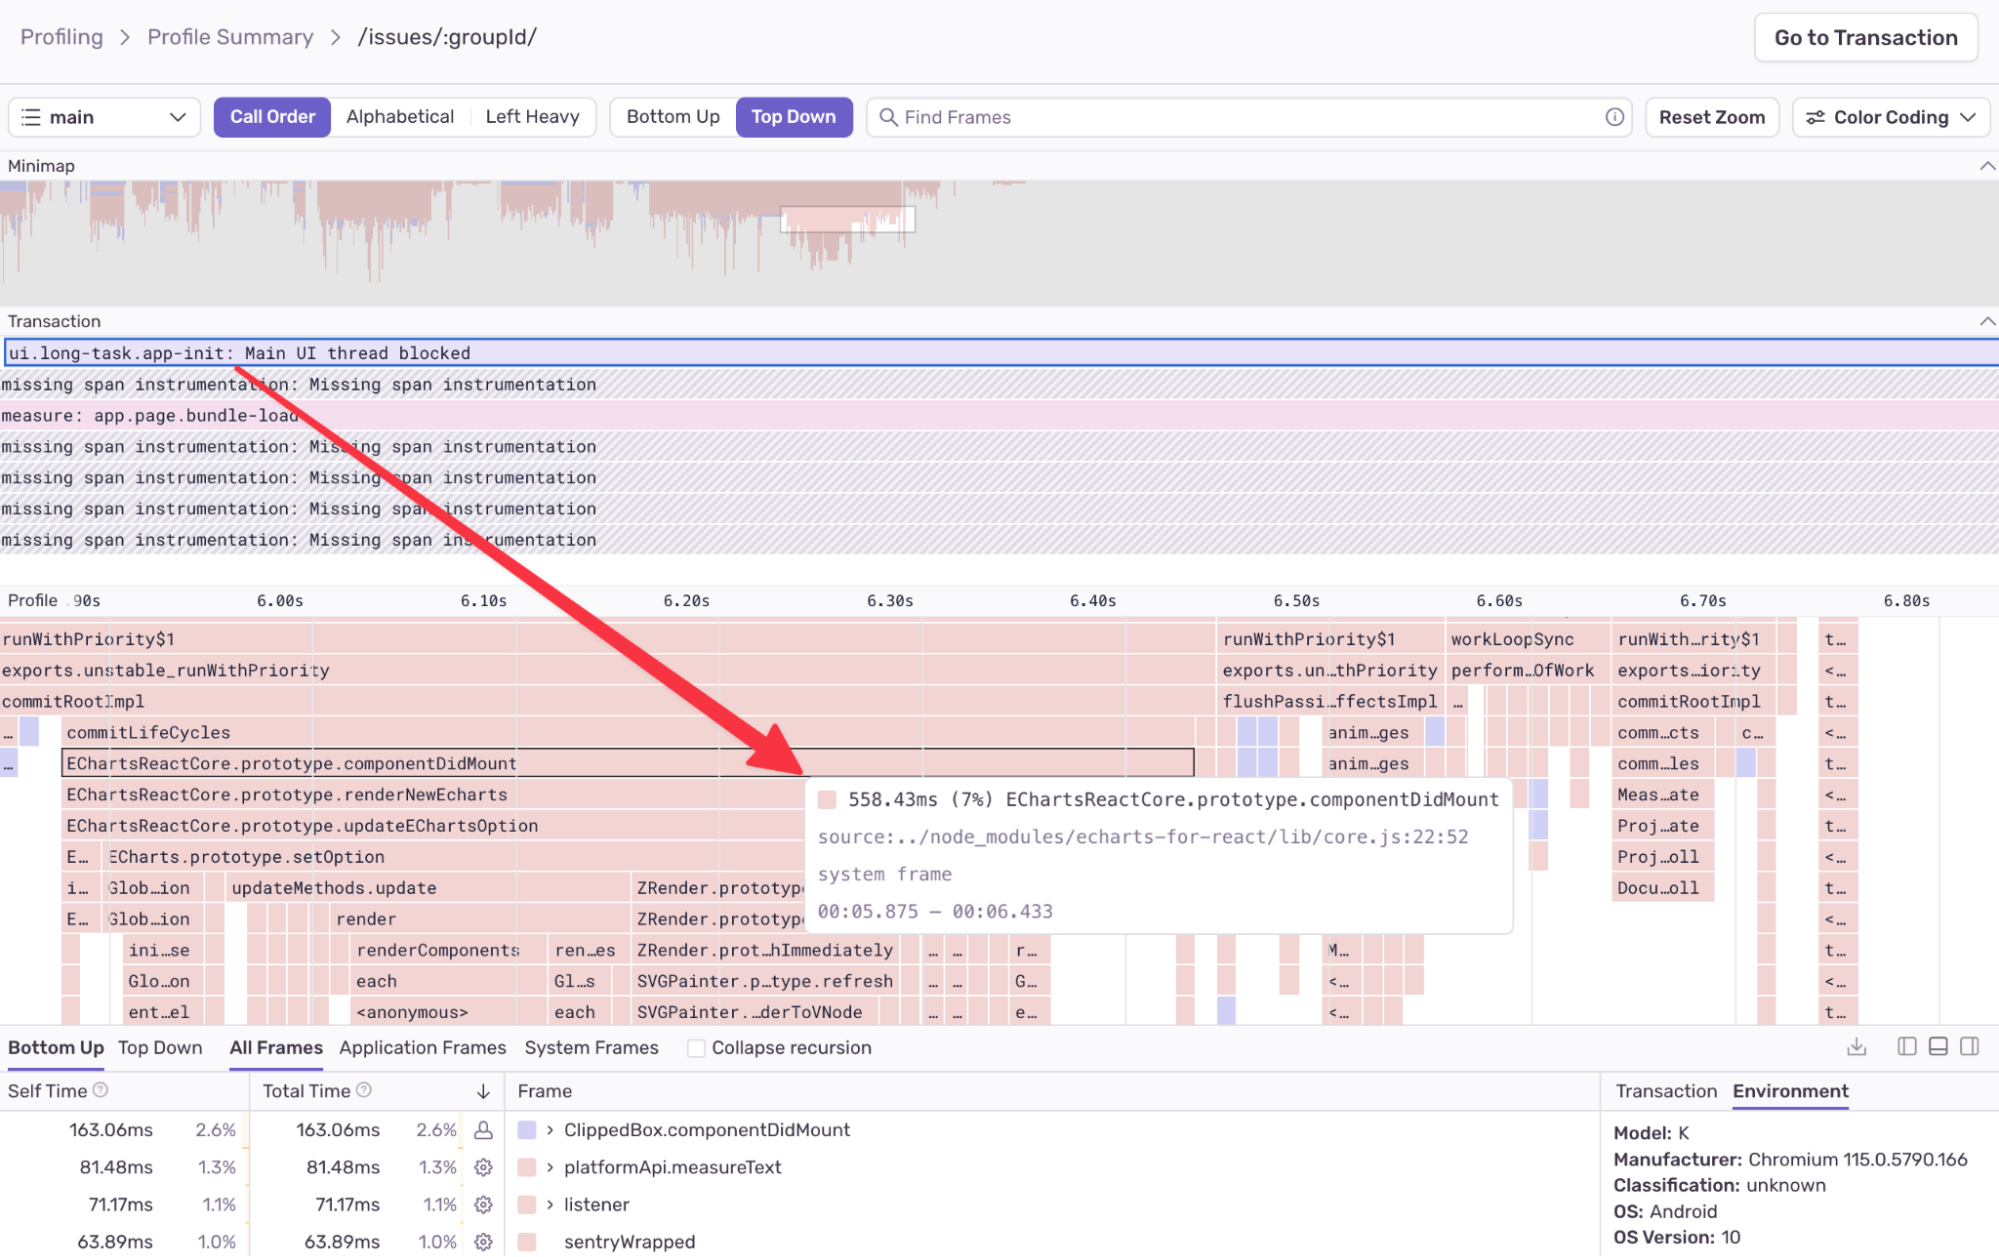Switch to Transaction tab in side panel
The width and height of the screenshot is (1999, 1257).
coord(1666,1091)
